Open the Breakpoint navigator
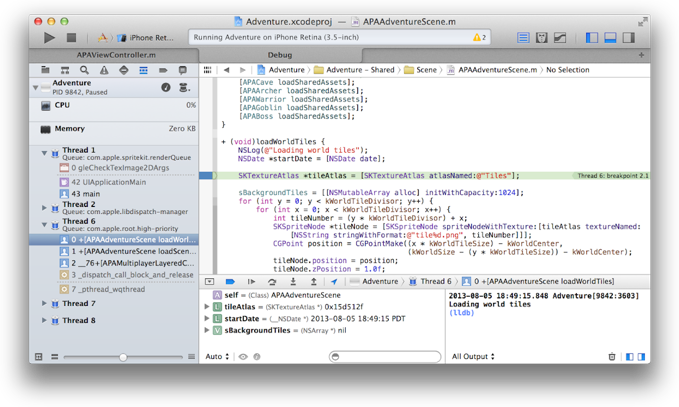Image resolution: width=679 pixels, height=407 pixels. (163, 70)
